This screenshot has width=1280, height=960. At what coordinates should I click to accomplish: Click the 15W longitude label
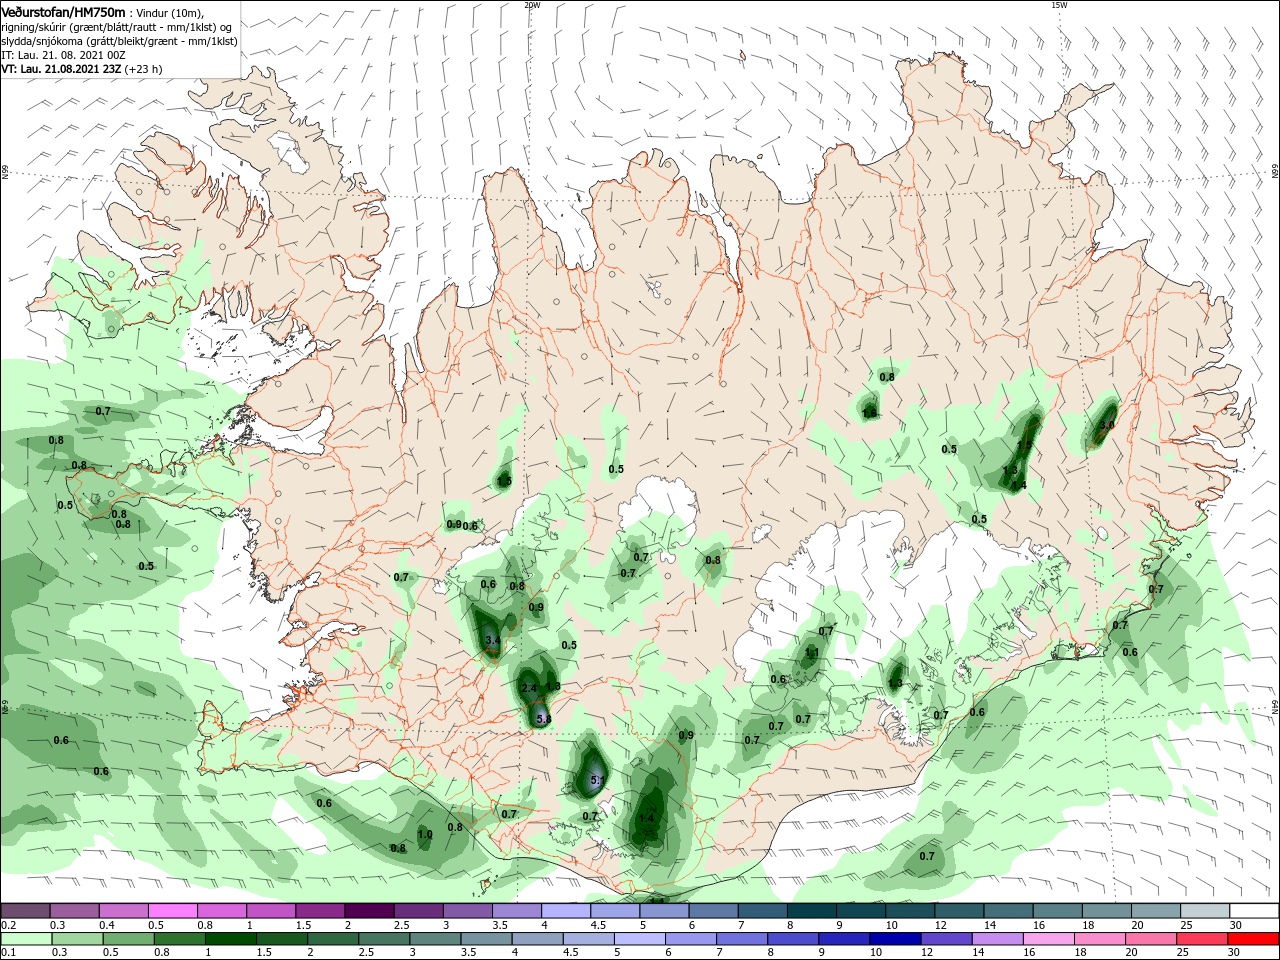tap(1059, 5)
